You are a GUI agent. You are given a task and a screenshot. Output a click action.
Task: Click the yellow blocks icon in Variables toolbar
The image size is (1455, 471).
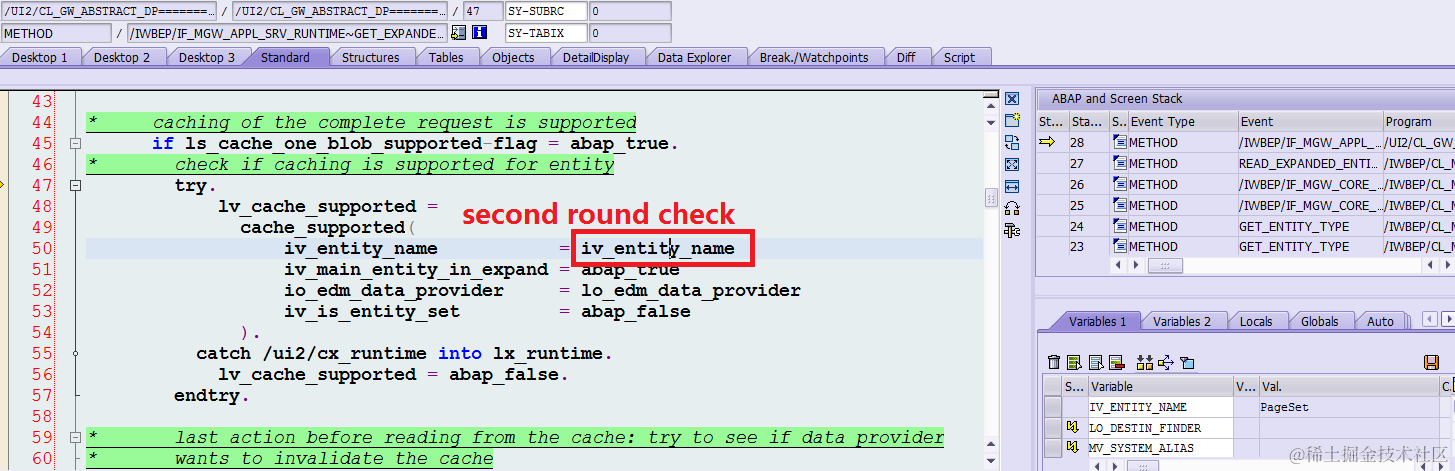click(1145, 362)
